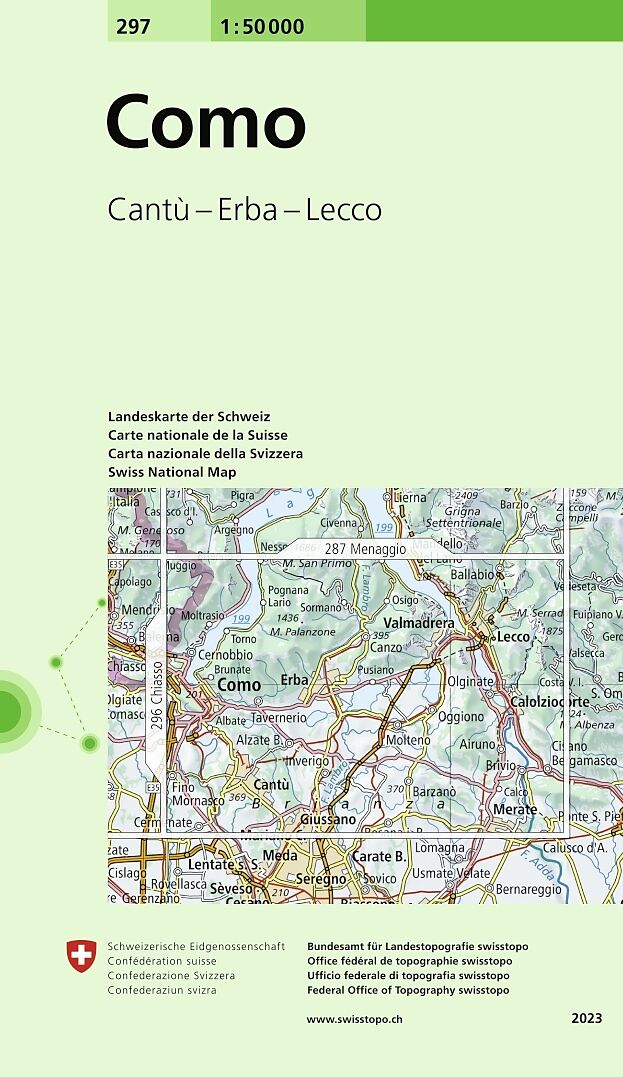
Task: Click Lecco city label on the map
Action: pos(513,637)
